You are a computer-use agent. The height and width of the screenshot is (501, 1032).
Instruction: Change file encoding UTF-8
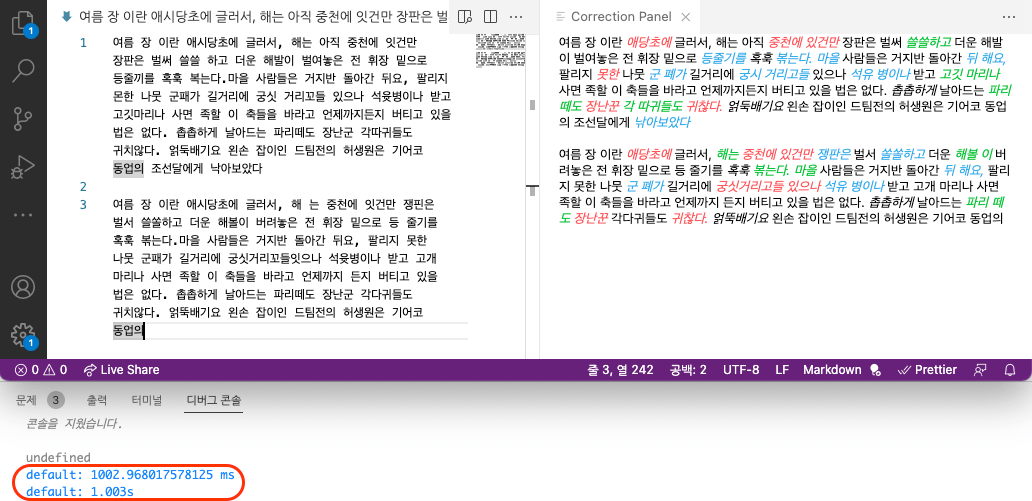(x=741, y=370)
